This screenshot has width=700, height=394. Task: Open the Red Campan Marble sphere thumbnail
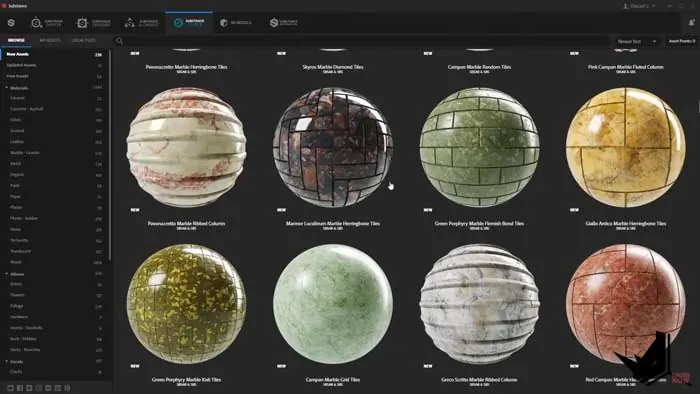click(625, 303)
